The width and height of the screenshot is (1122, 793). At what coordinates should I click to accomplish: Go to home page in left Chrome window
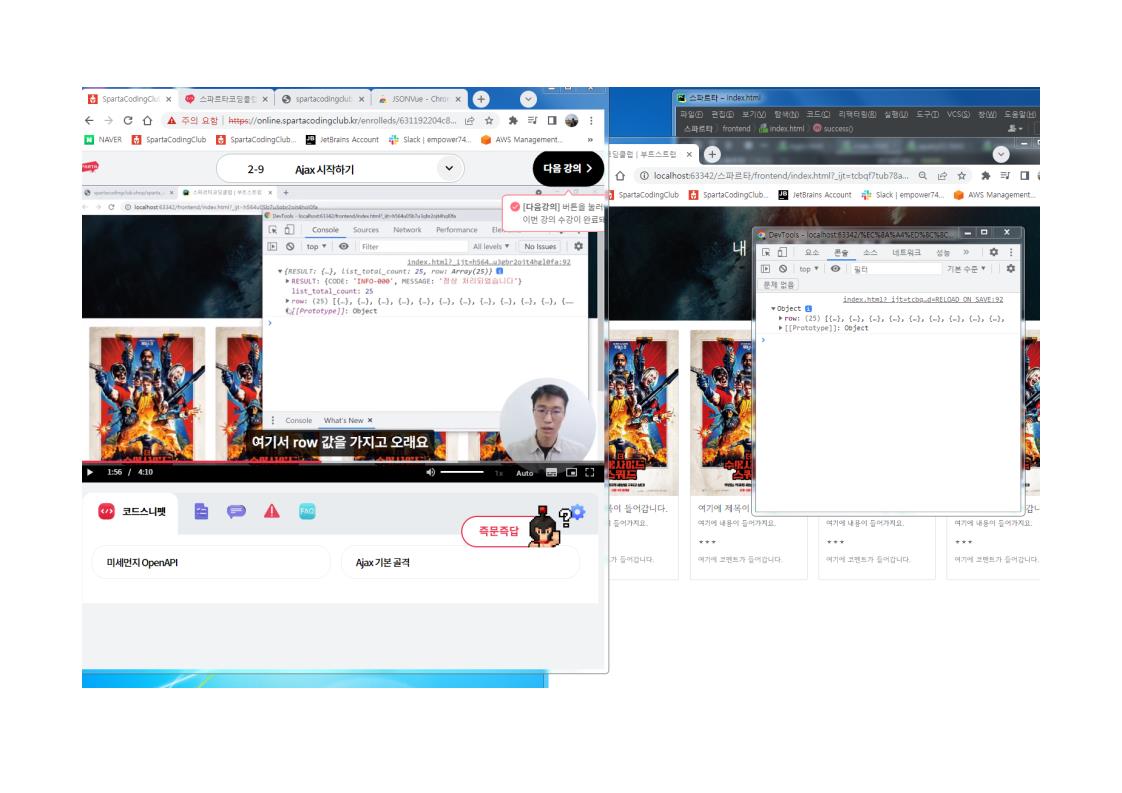(147, 120)
